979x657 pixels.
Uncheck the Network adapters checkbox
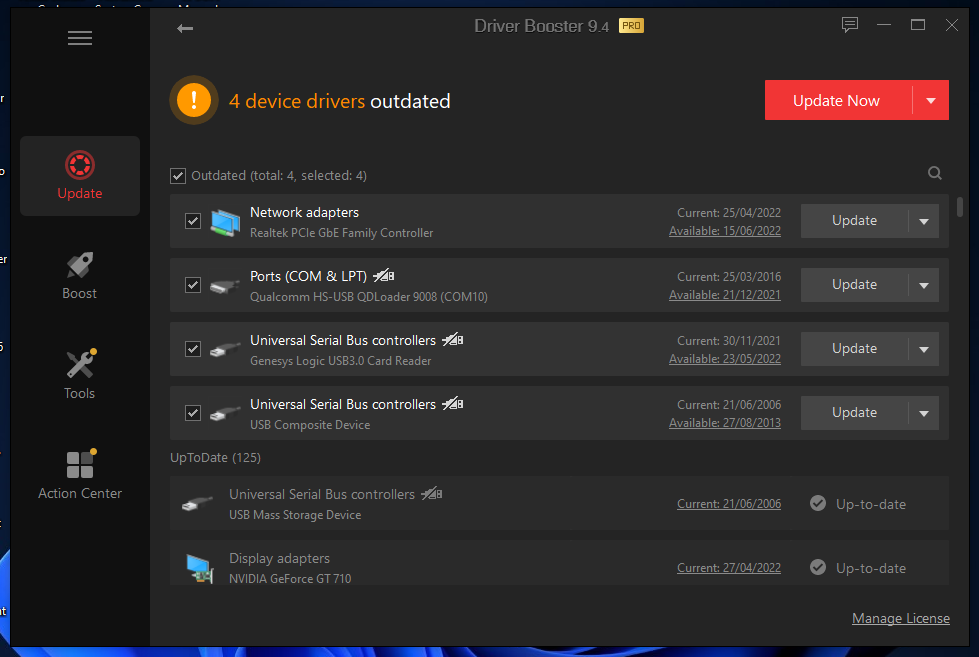click(193, 221)
